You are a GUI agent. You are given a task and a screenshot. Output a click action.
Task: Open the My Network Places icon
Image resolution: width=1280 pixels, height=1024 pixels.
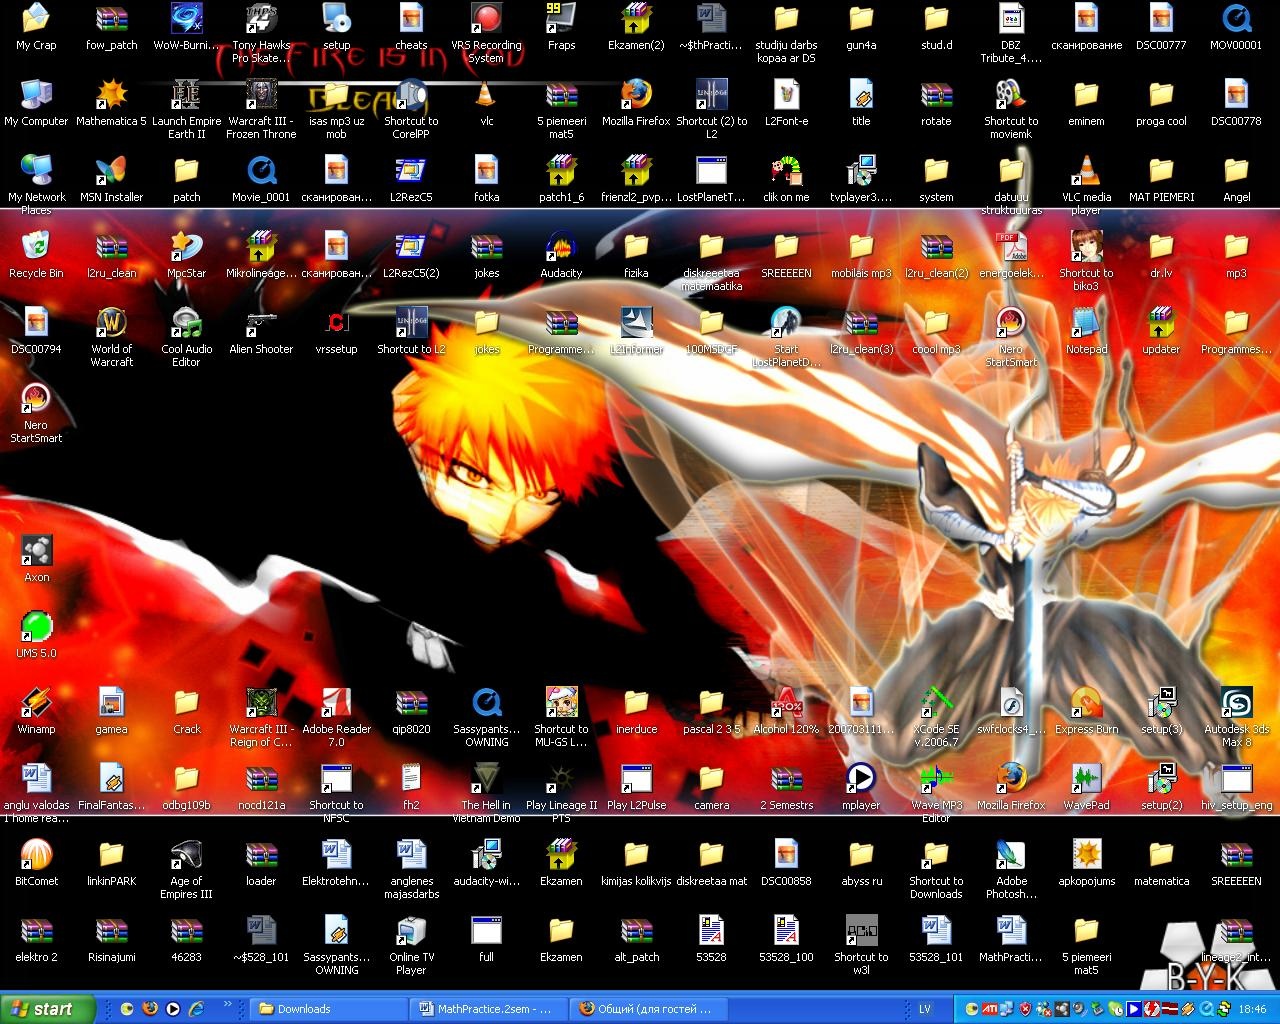tap(36, 171)
